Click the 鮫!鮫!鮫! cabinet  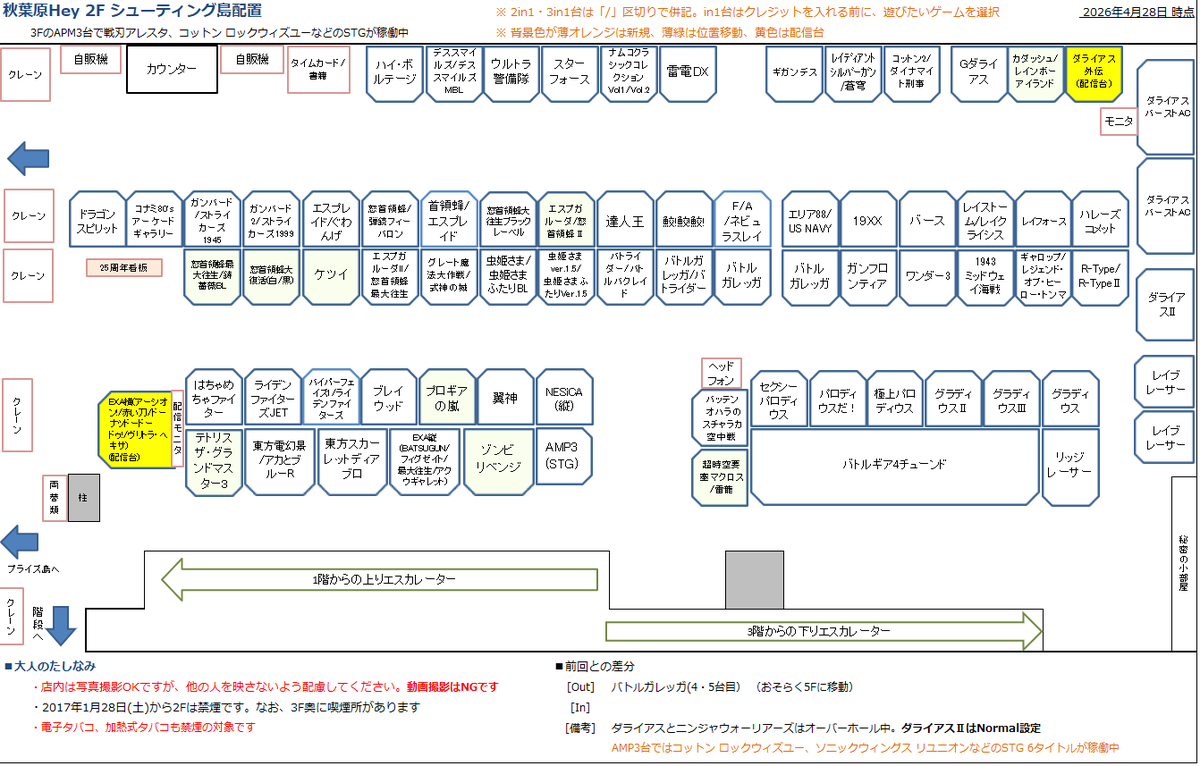(684, 221)
